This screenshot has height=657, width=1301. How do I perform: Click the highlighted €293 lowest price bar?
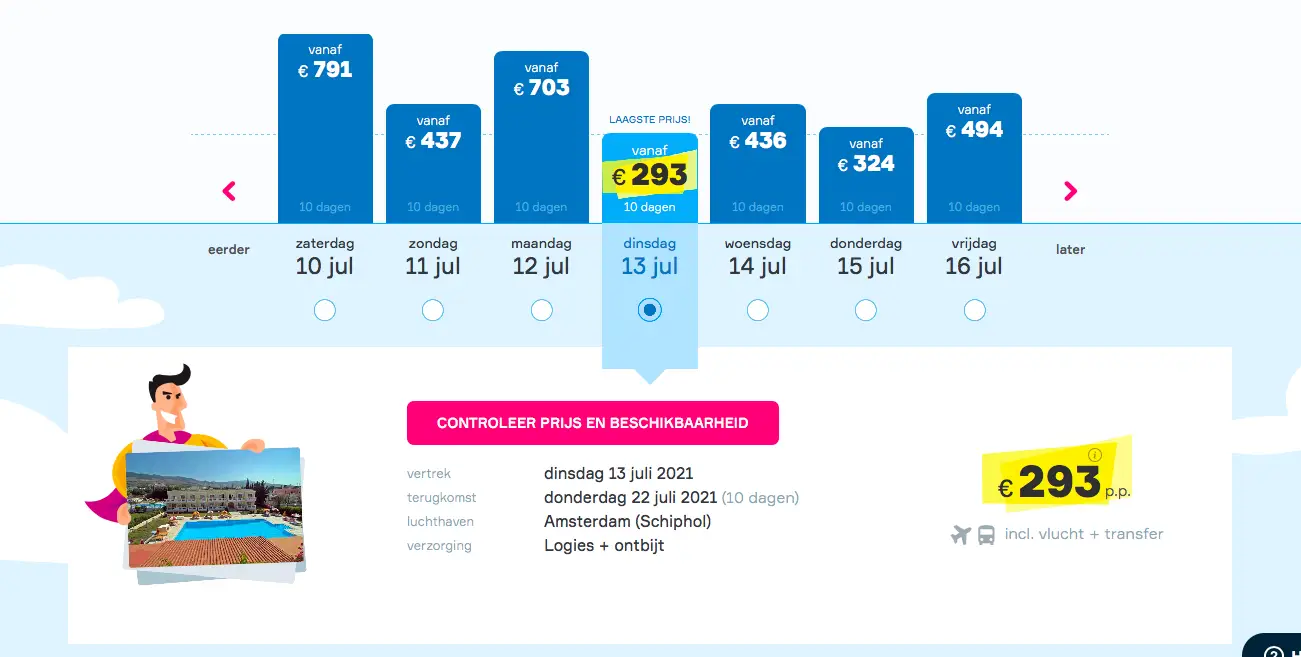point(650,178)
